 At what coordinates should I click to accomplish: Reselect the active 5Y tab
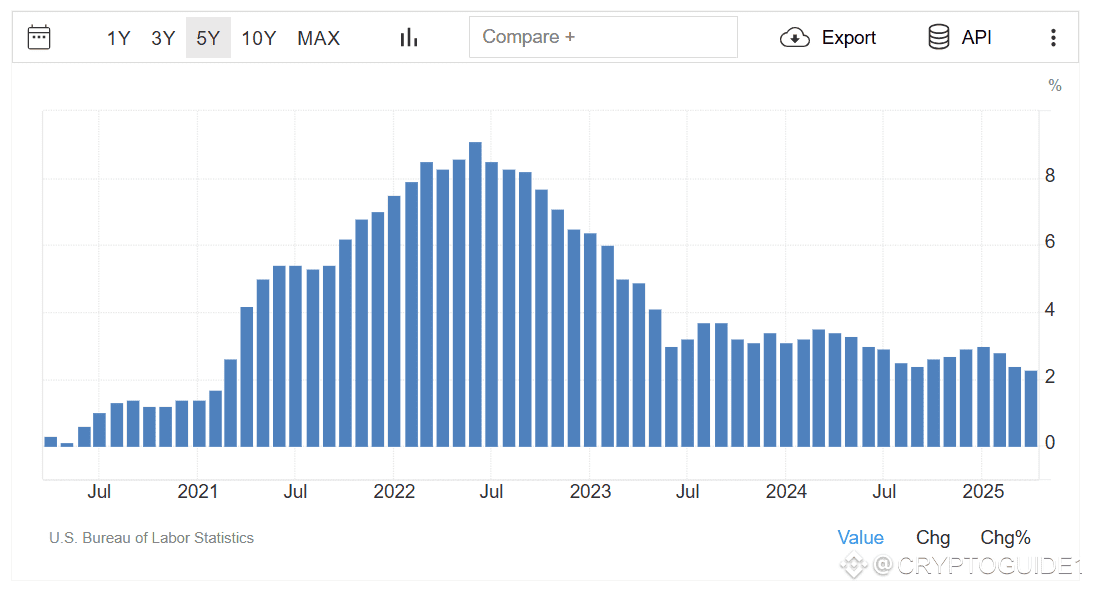208,37
